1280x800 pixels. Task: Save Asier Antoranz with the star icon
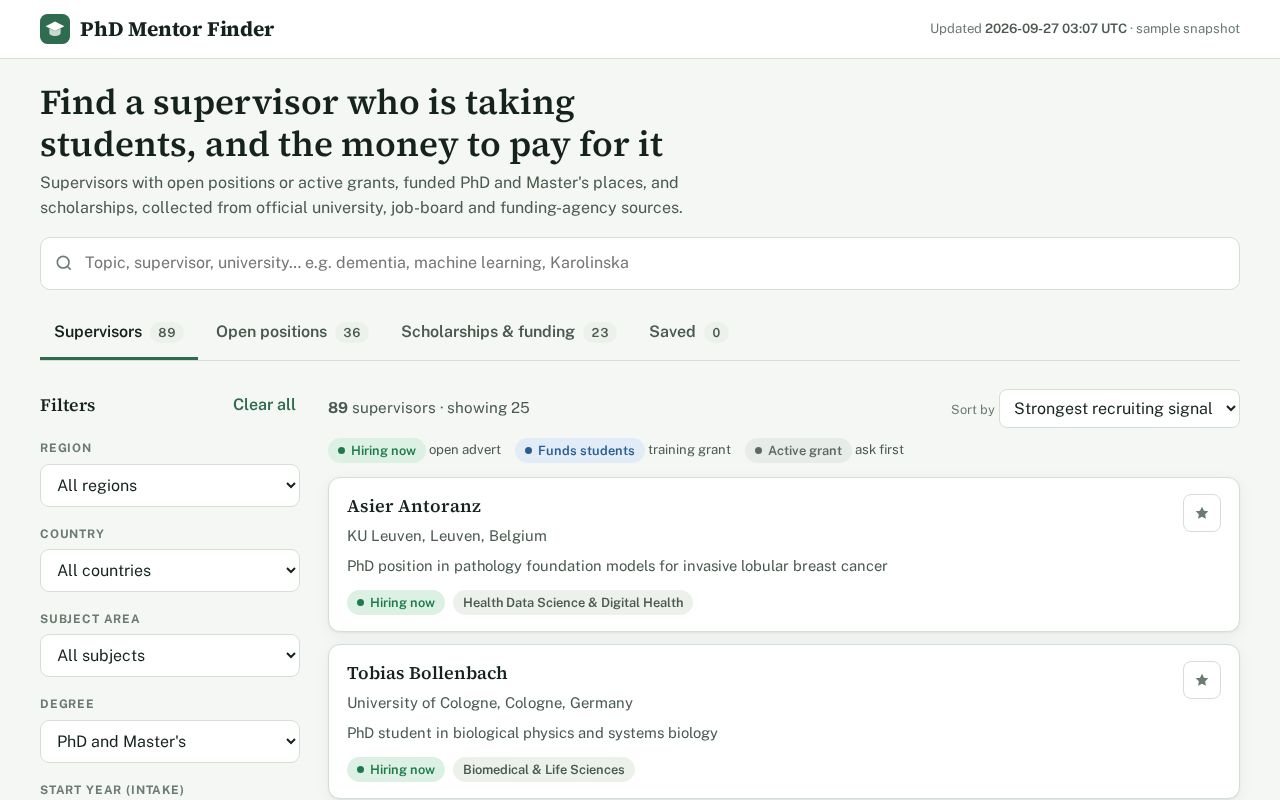point(1202,513)
